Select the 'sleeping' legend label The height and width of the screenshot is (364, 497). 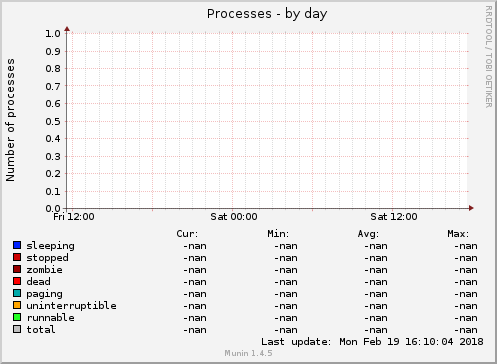click(50, 246)
